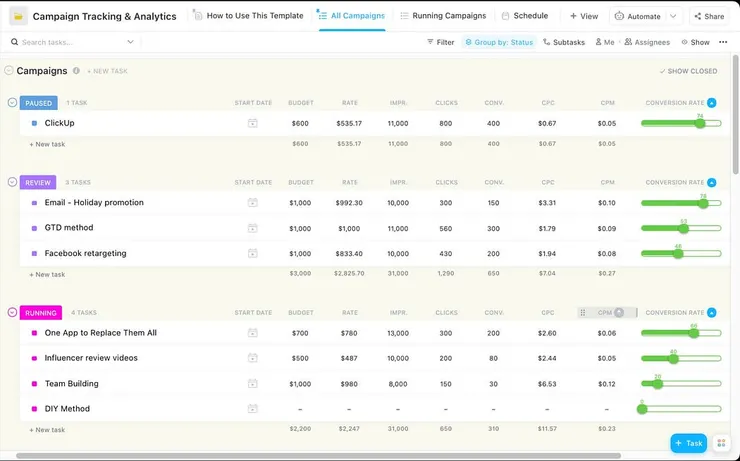Open the search options dropdown arrow
This screenshot has width=740, height=461.
coord(130,42)
